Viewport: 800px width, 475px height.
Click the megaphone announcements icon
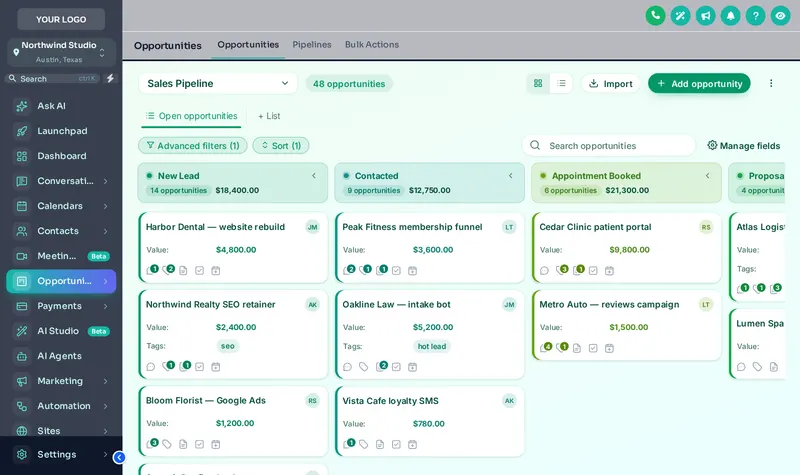point(705,16)
